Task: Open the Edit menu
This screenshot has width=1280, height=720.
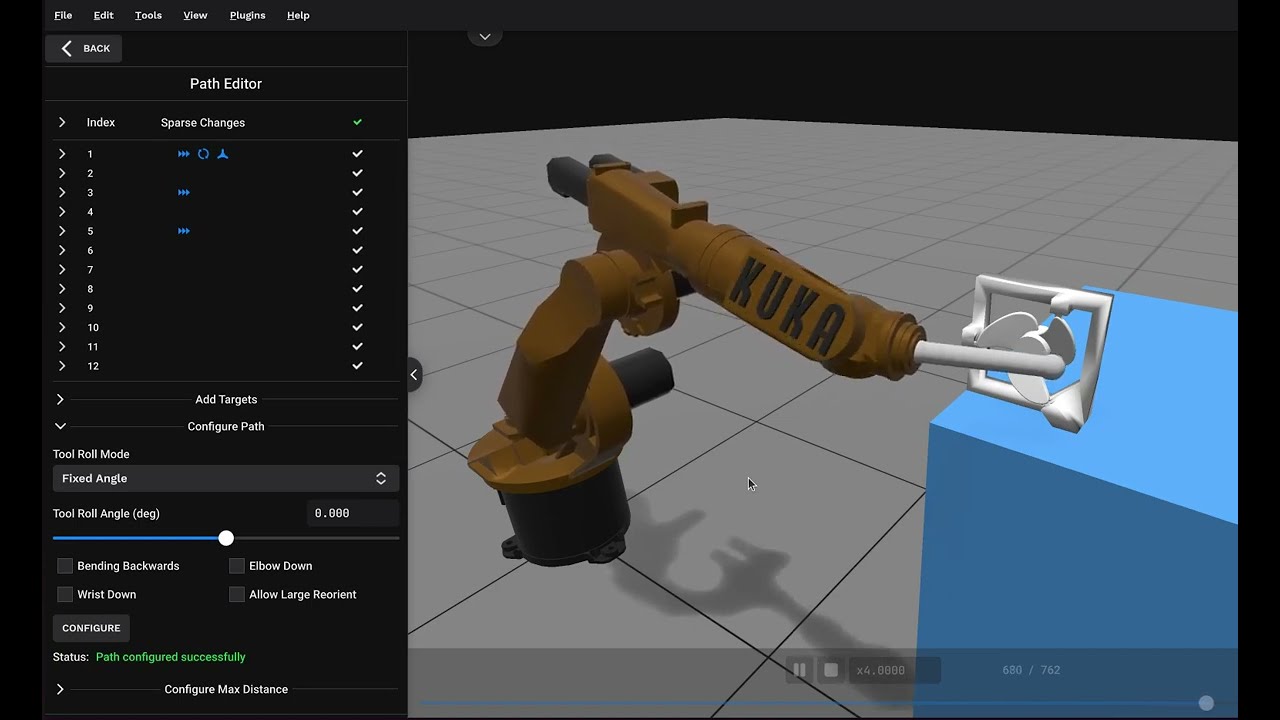Action: click(x=103, y=15)
